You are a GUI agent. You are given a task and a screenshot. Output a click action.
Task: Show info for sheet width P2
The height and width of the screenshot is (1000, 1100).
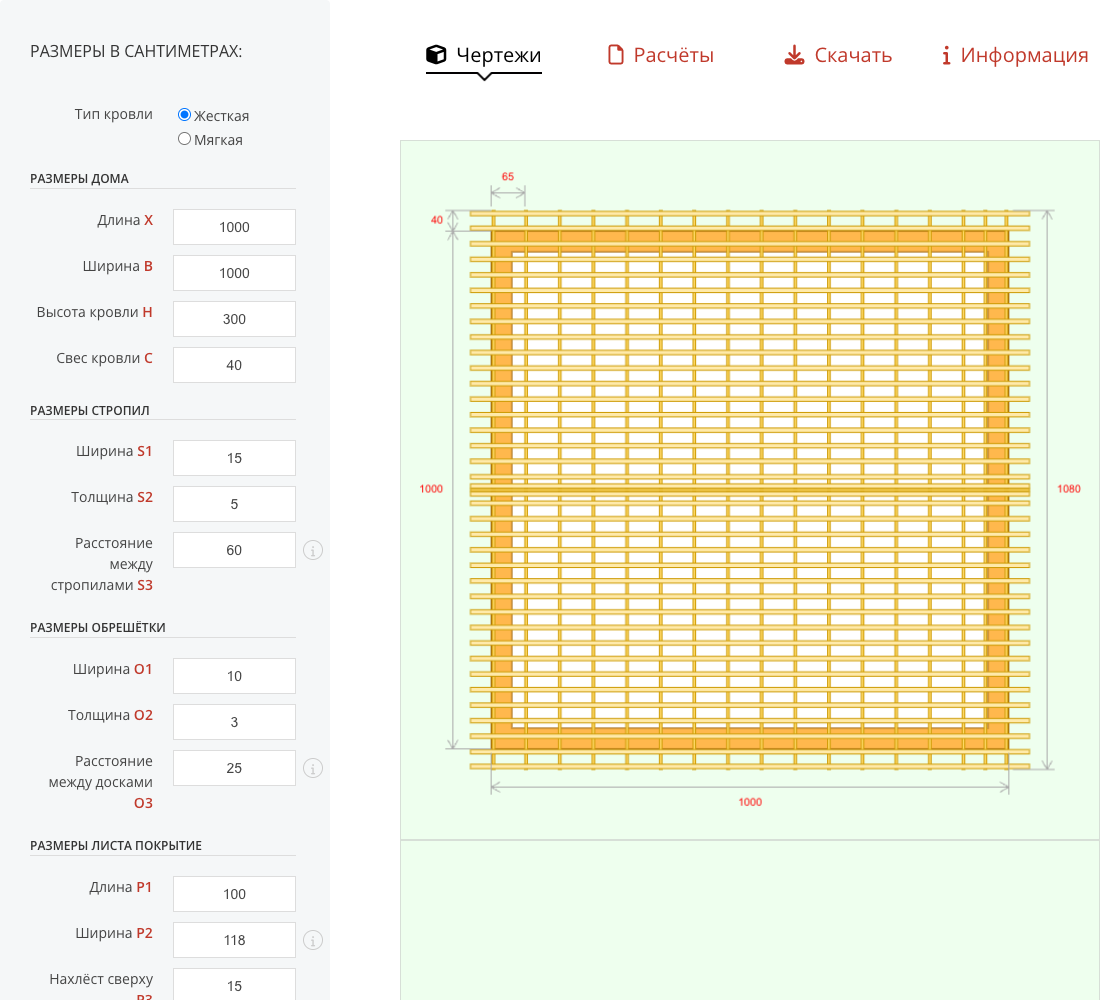pyautogui.click(x=313, y=940)
